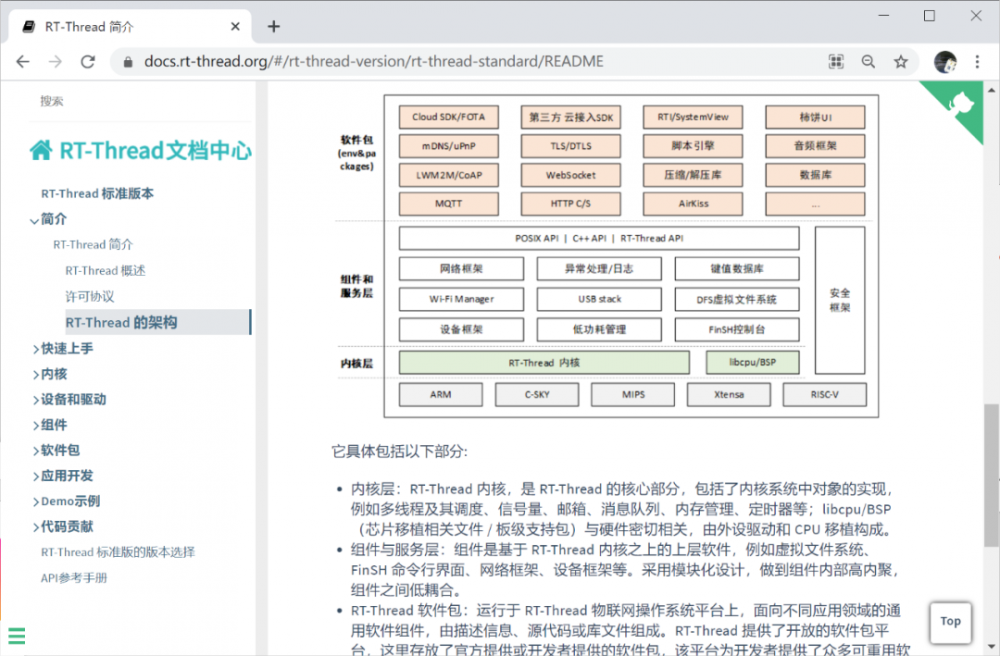Click the RT-Thread文档中心 home link
This screenshot has height=656, width=1000.
coord(141,151)
